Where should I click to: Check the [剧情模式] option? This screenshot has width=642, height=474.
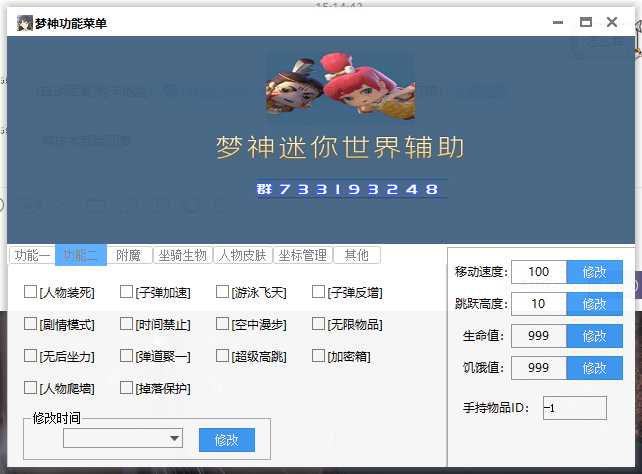pos(31,324)
